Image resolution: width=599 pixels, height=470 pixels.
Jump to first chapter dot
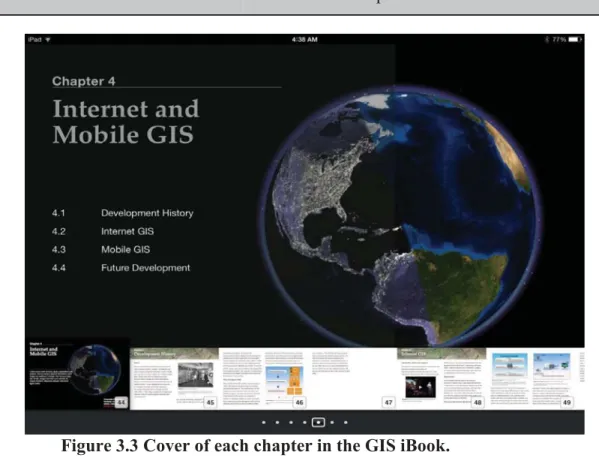(x=264, y=422)
